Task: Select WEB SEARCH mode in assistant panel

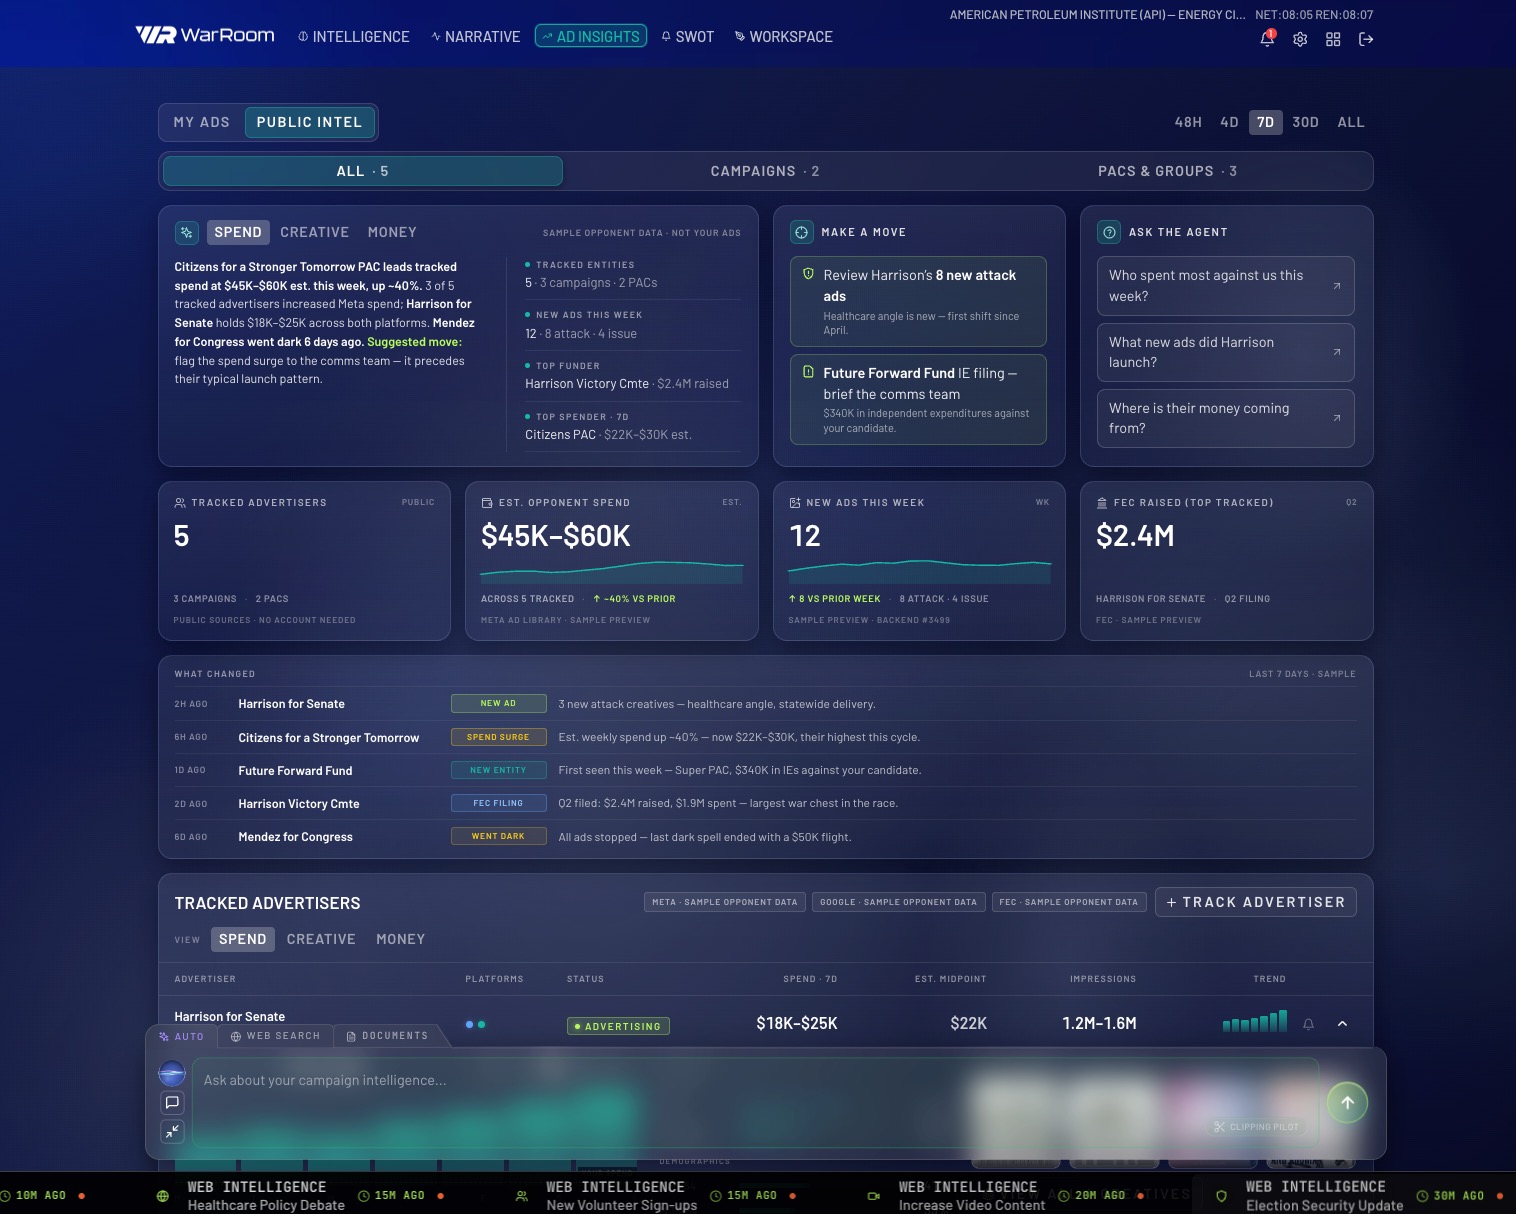Action: (275, 1036)
